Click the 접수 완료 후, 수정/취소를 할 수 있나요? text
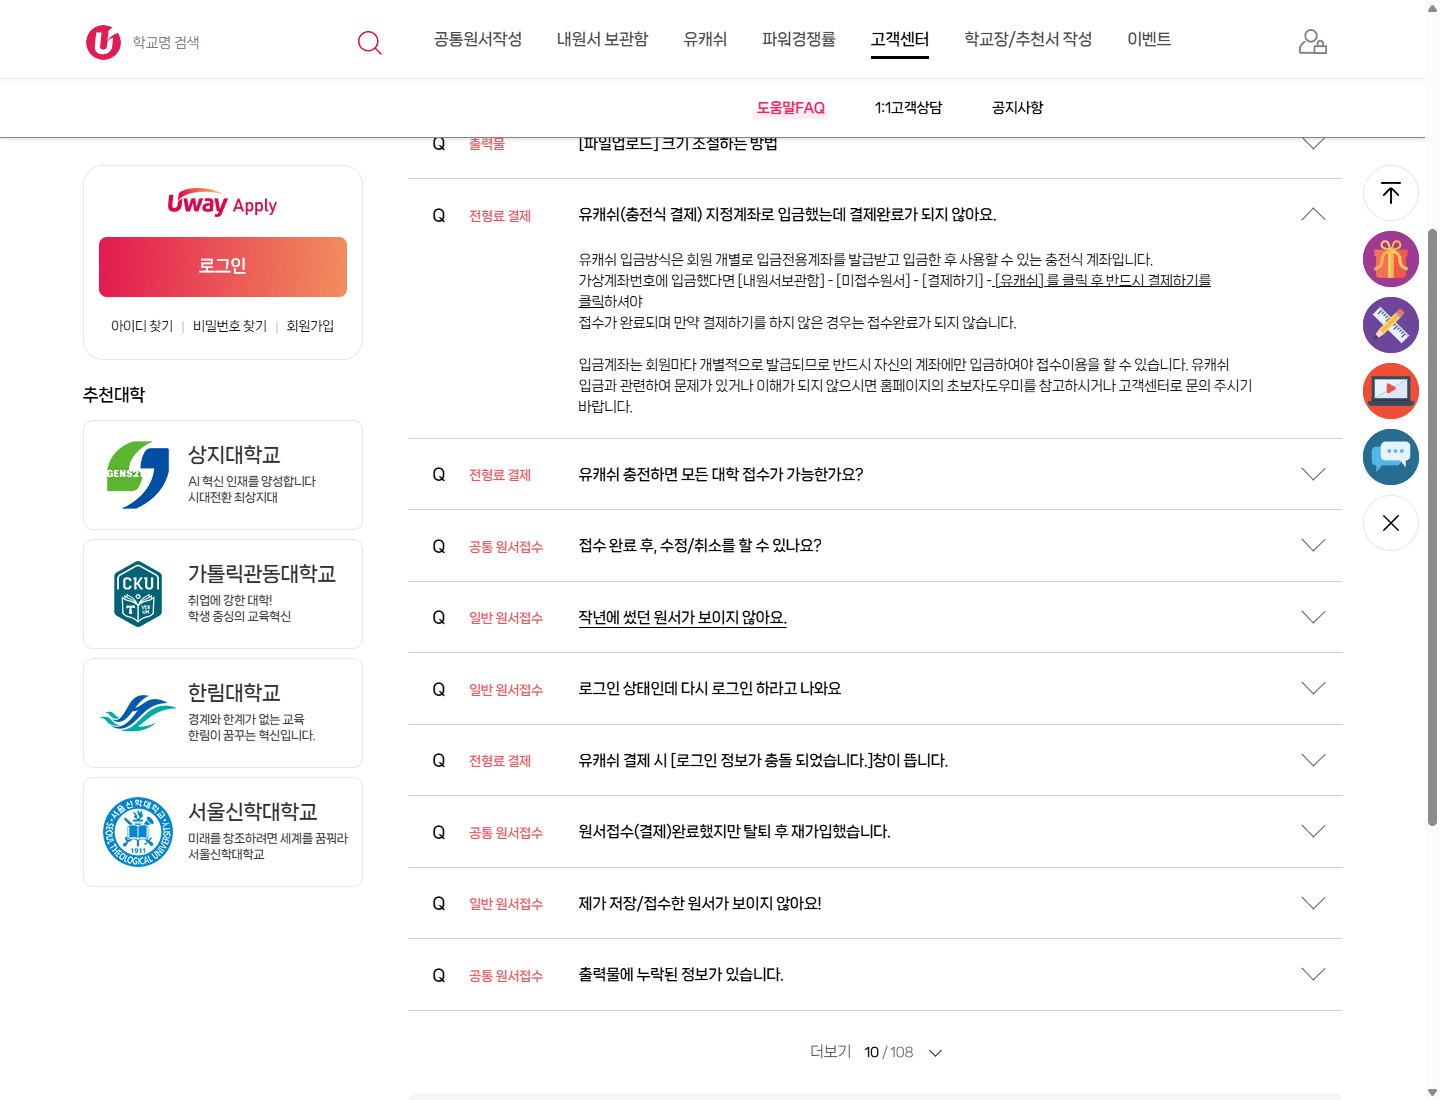Screen dimensions: 1440x1100 (x=700, y=545)
